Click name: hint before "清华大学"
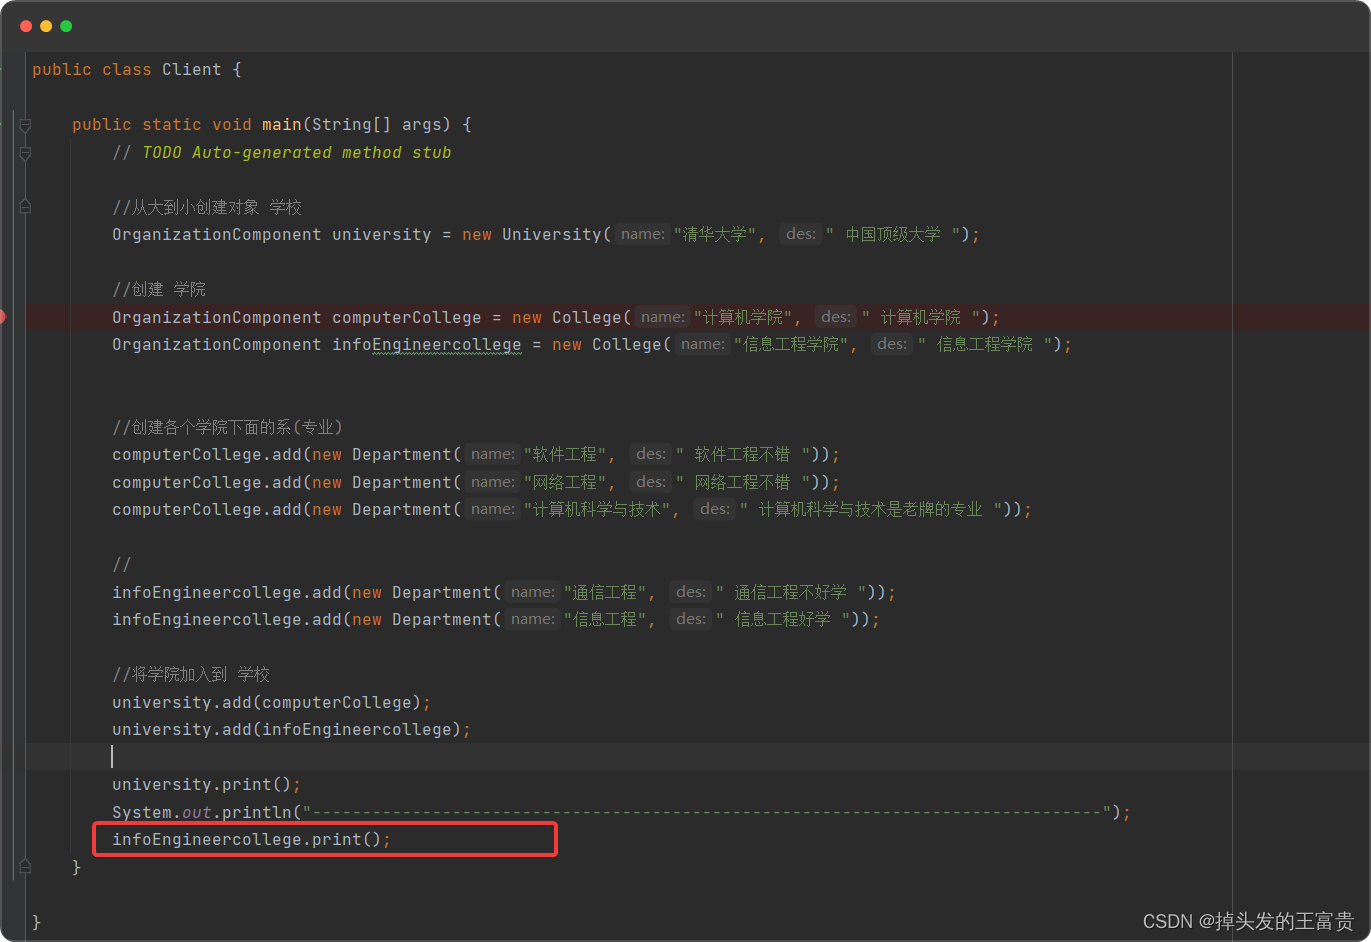The height and width of the screenshot is (942, 1371). 642,235
